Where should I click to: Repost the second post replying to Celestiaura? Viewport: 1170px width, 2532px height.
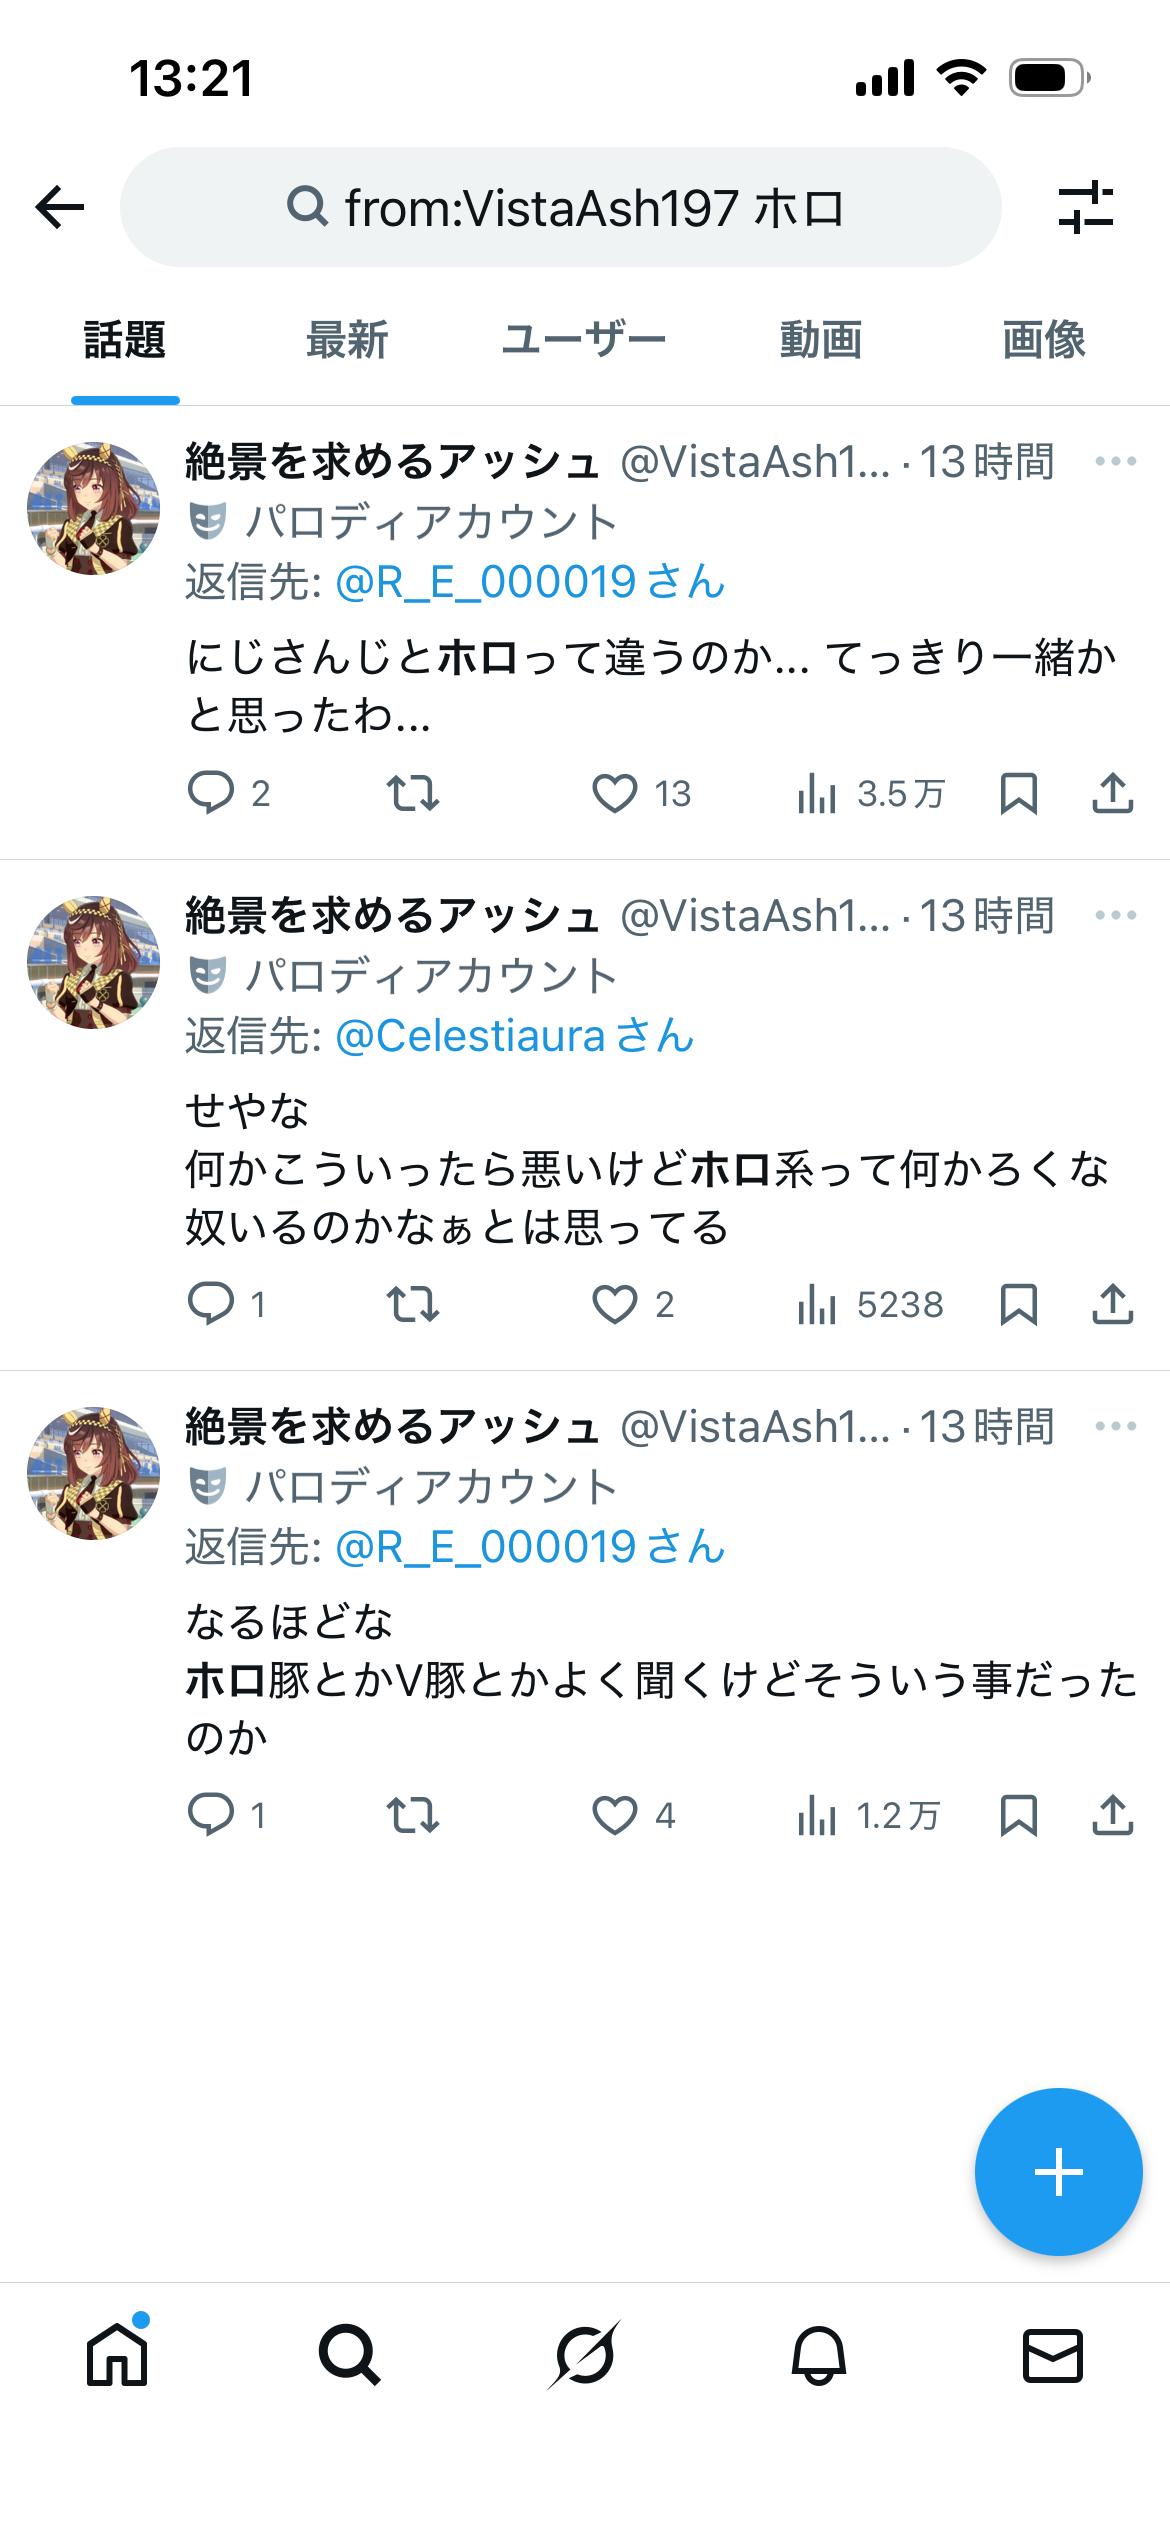pos(413,1305)
